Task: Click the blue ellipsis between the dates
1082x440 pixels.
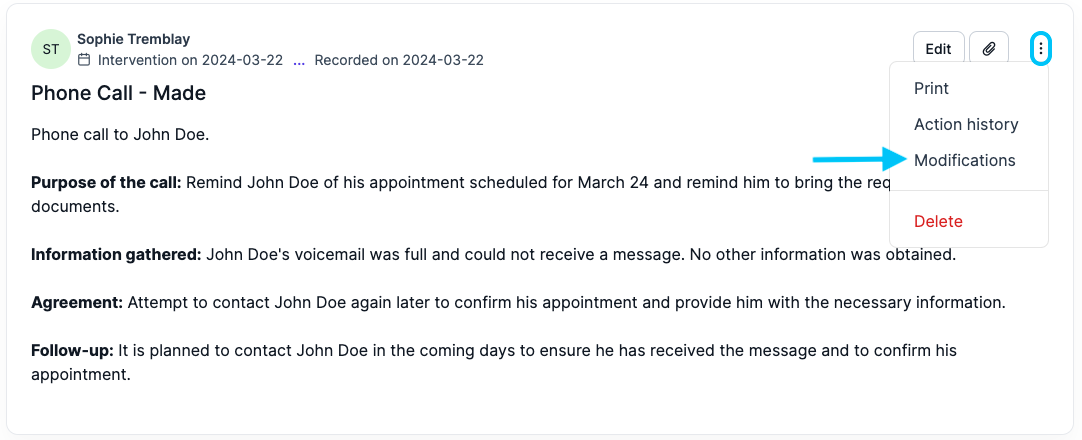Action: (299, 61)
